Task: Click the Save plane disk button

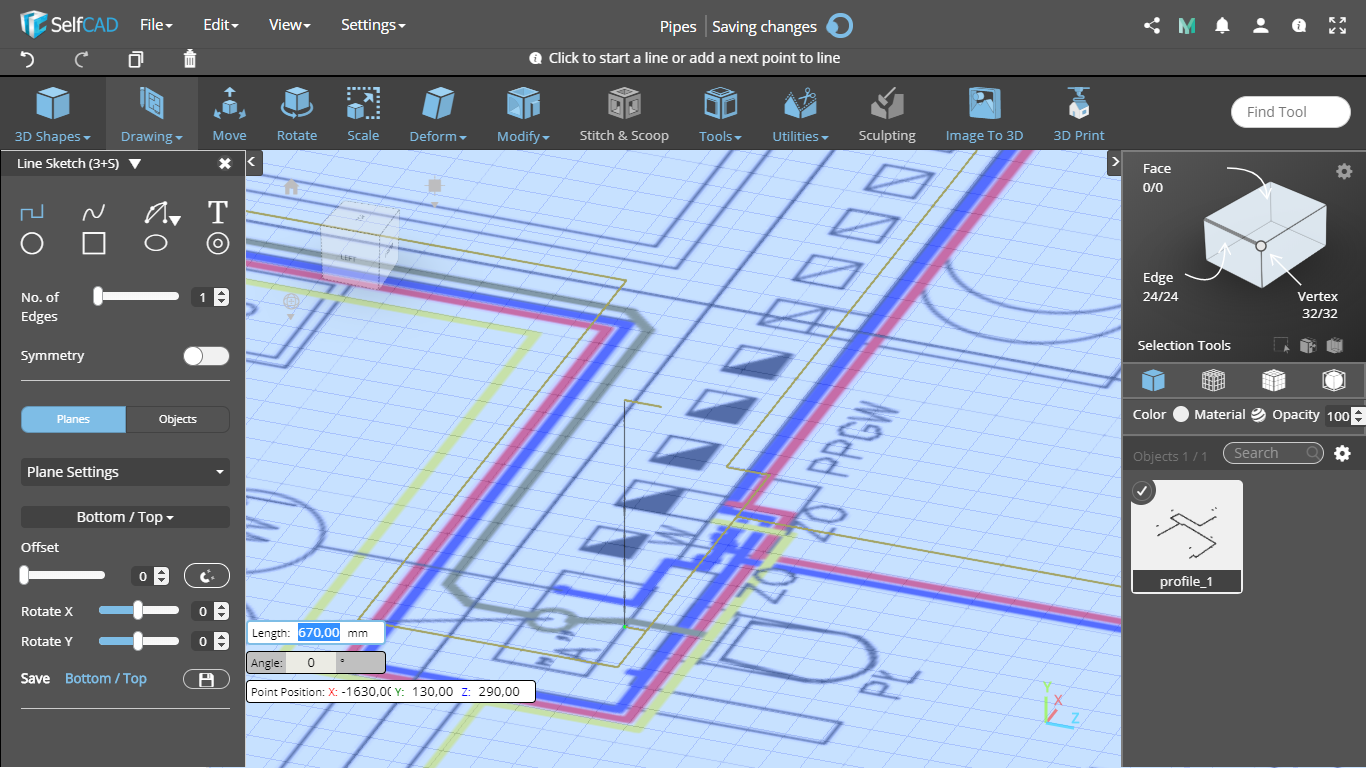Action: click(x=207, y=679)
